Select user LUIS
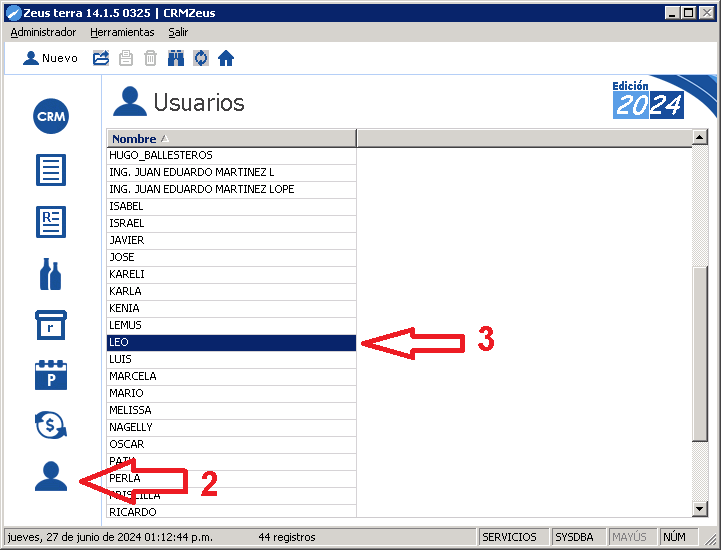Viewport: 721px width, 550px height. [x=232, y=360]
